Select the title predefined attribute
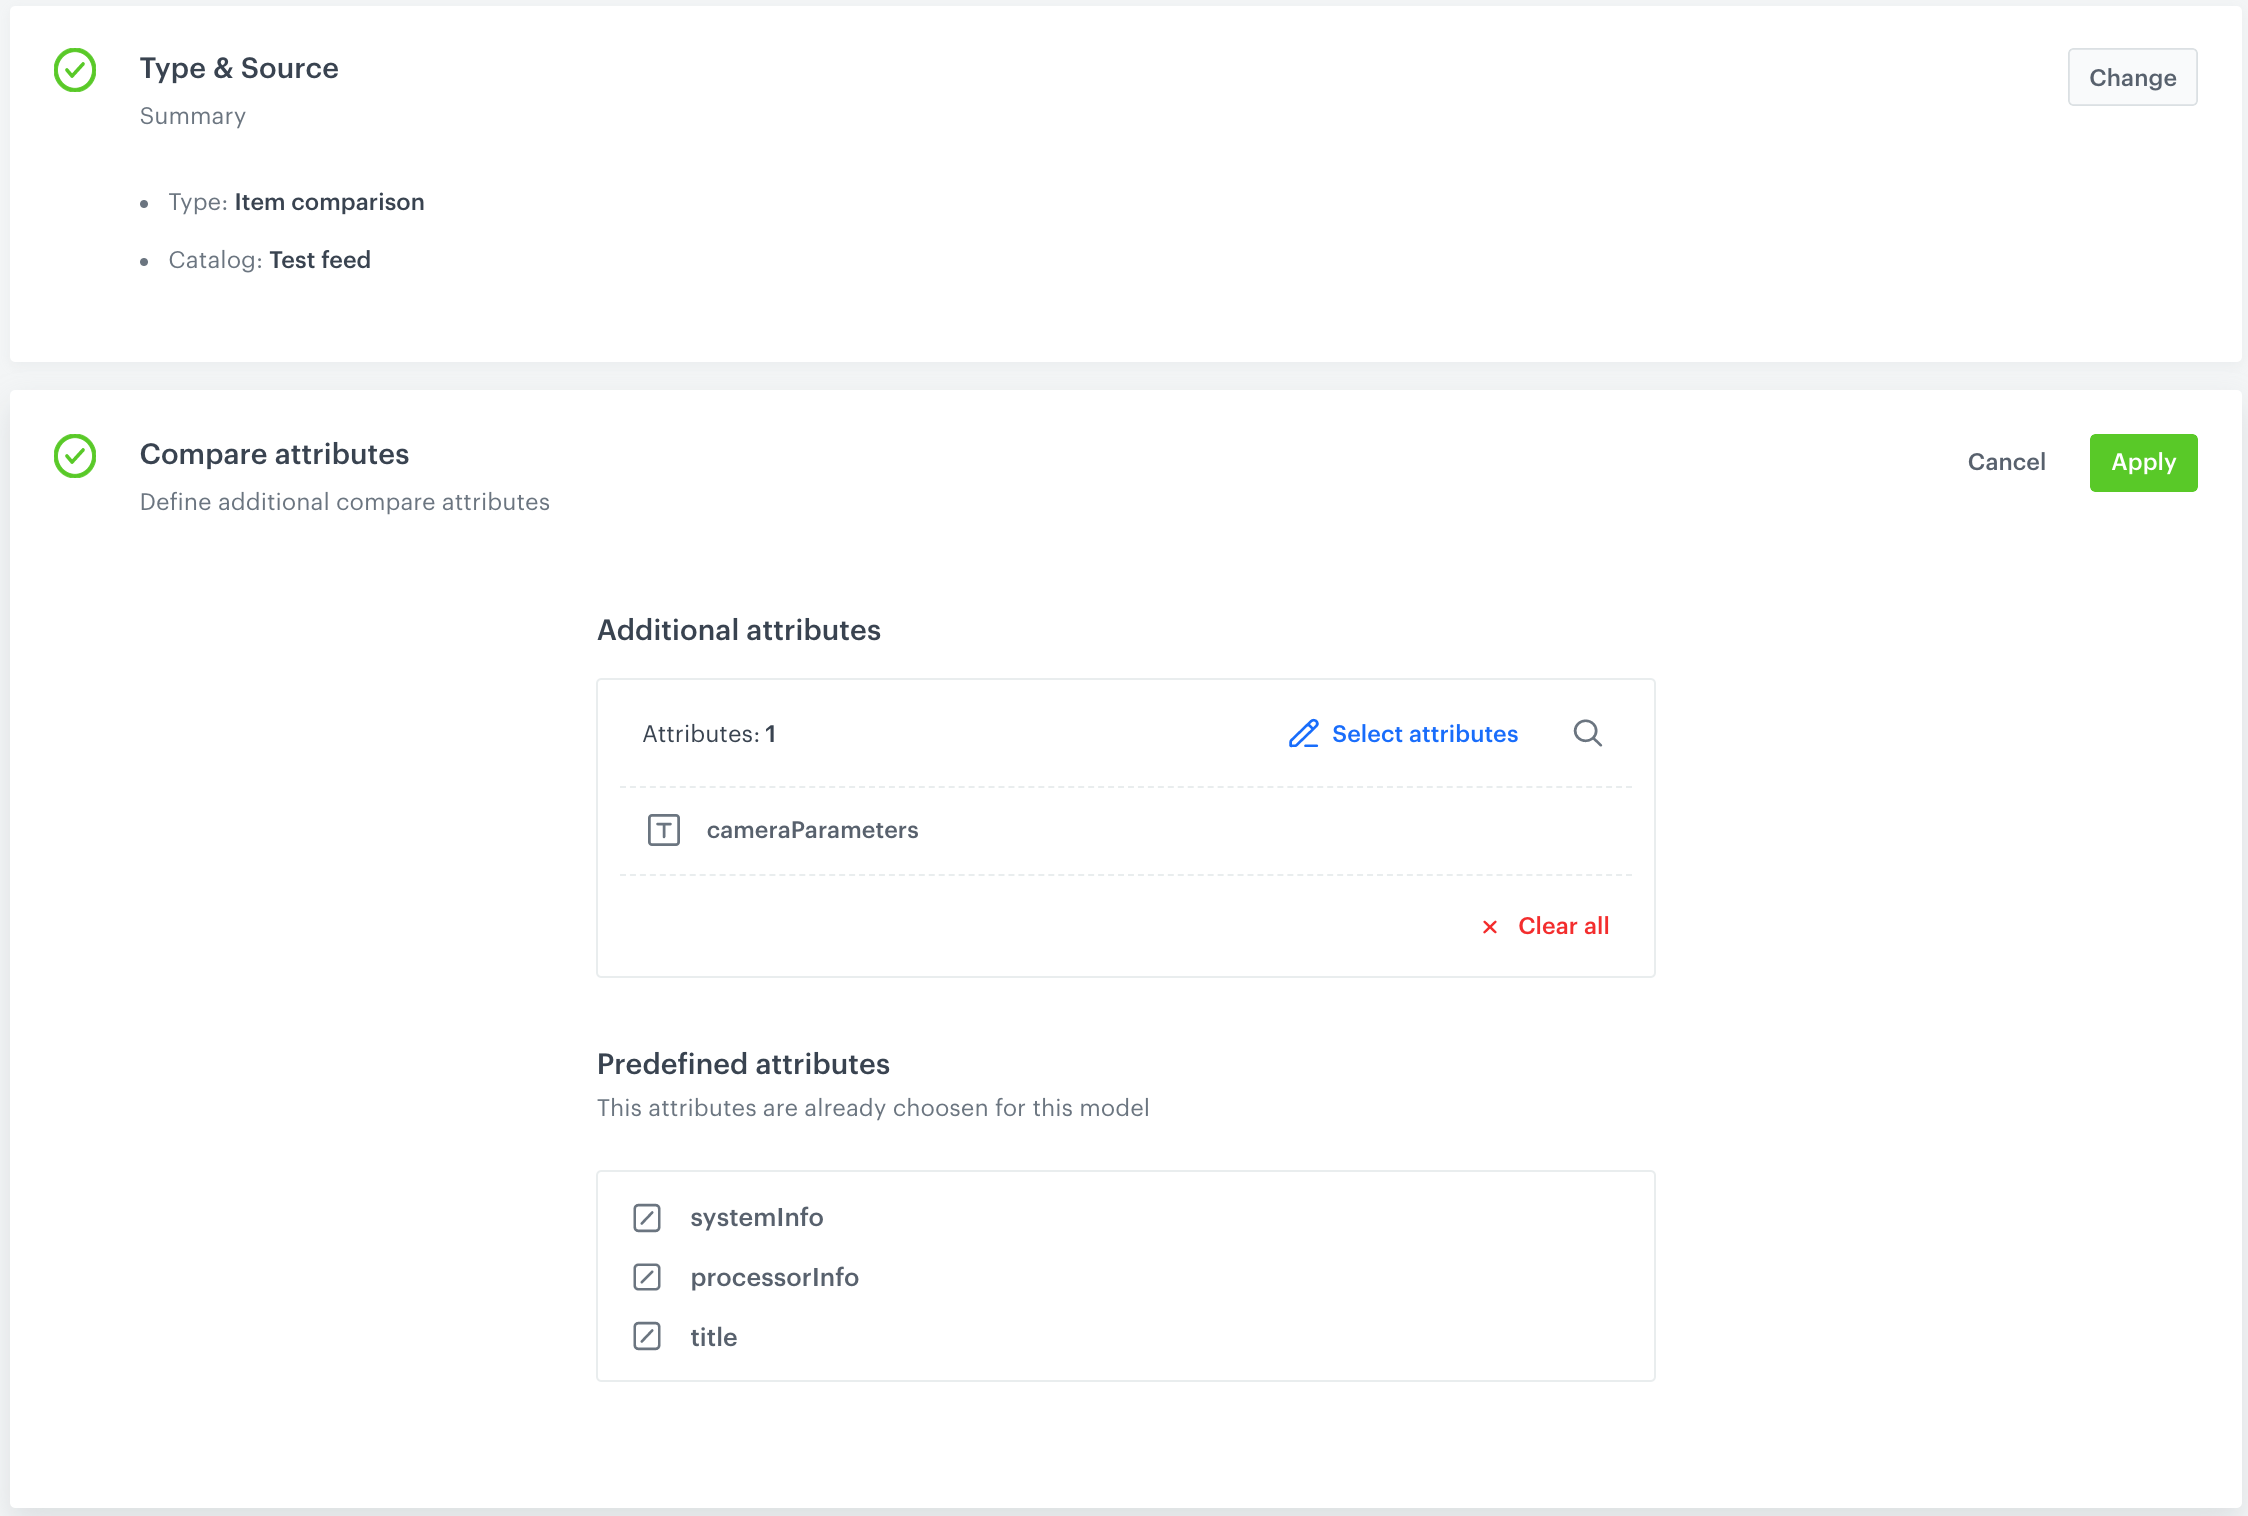Viewport: 2248px width, 1516px height. point(713,1337)
